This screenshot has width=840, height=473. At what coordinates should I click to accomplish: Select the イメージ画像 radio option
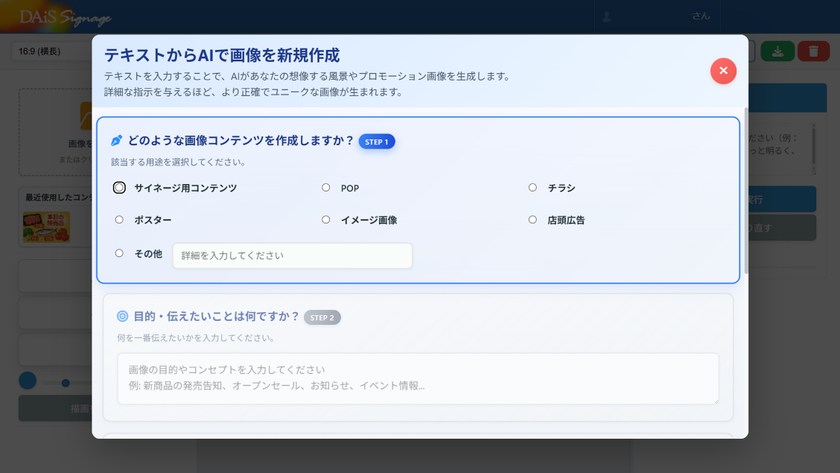coord(326,219)
